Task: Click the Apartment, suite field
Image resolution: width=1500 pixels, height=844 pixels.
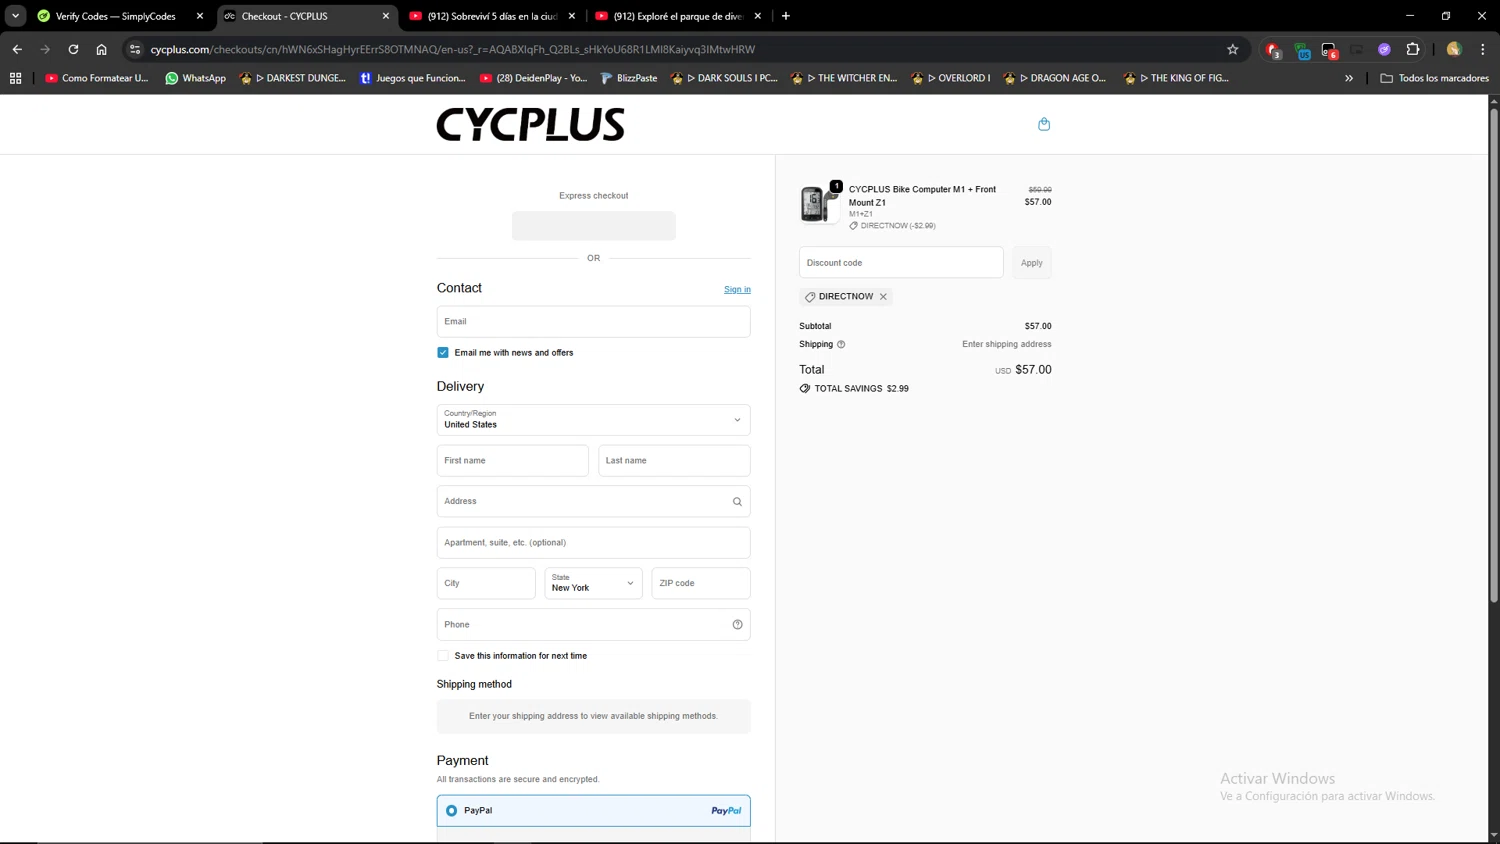Action: (x=593, y=543)
